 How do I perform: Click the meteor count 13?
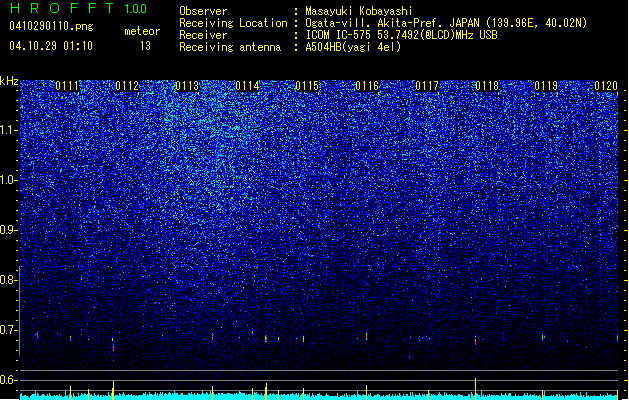(x=145, y=46)
